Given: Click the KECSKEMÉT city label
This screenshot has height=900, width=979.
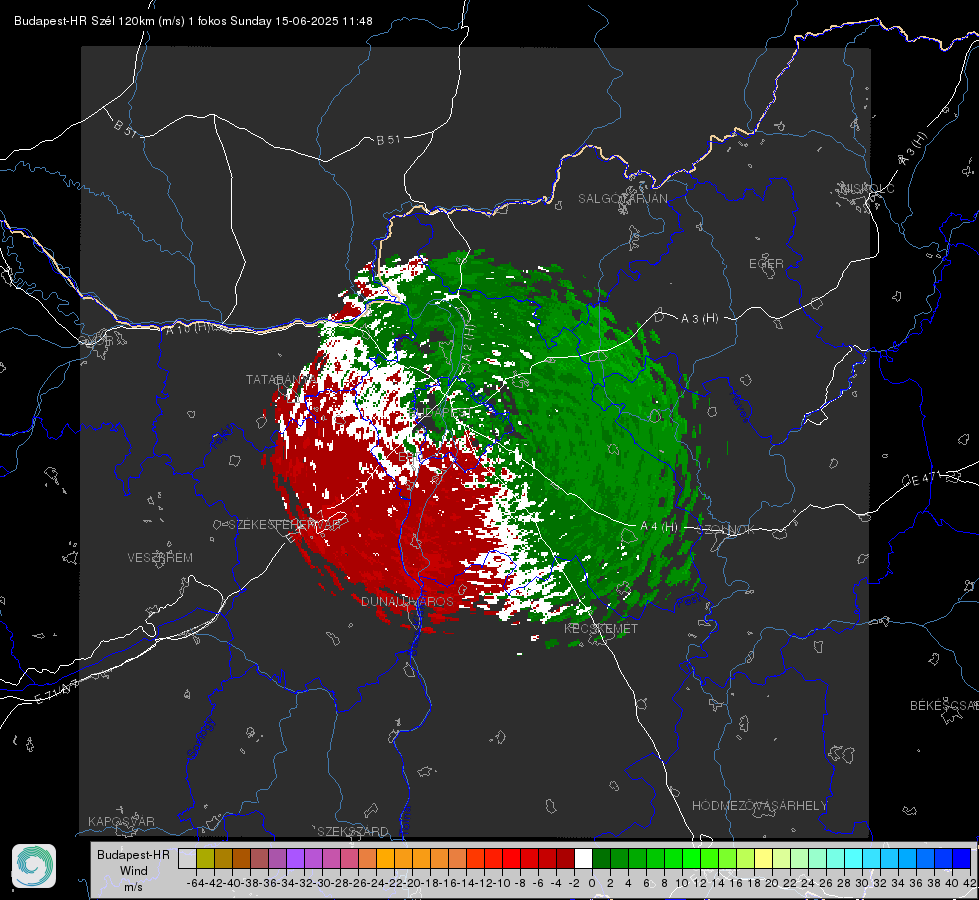Looking at the screenshot, I should point(601,628).
